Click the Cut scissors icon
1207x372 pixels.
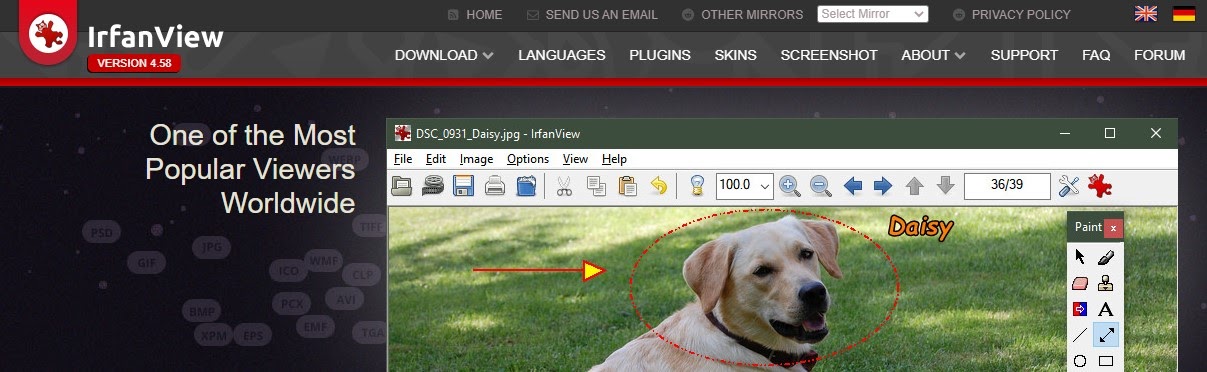[x=564, y=186]
